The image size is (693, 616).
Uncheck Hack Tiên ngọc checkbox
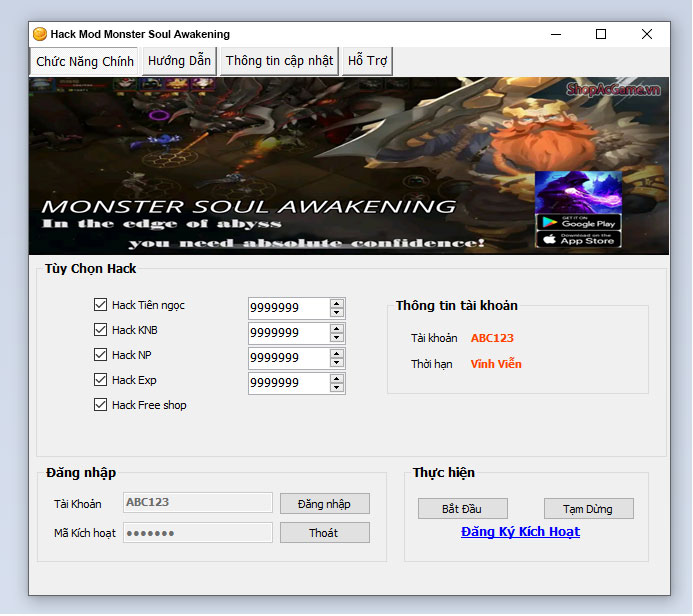click(100, 305)
